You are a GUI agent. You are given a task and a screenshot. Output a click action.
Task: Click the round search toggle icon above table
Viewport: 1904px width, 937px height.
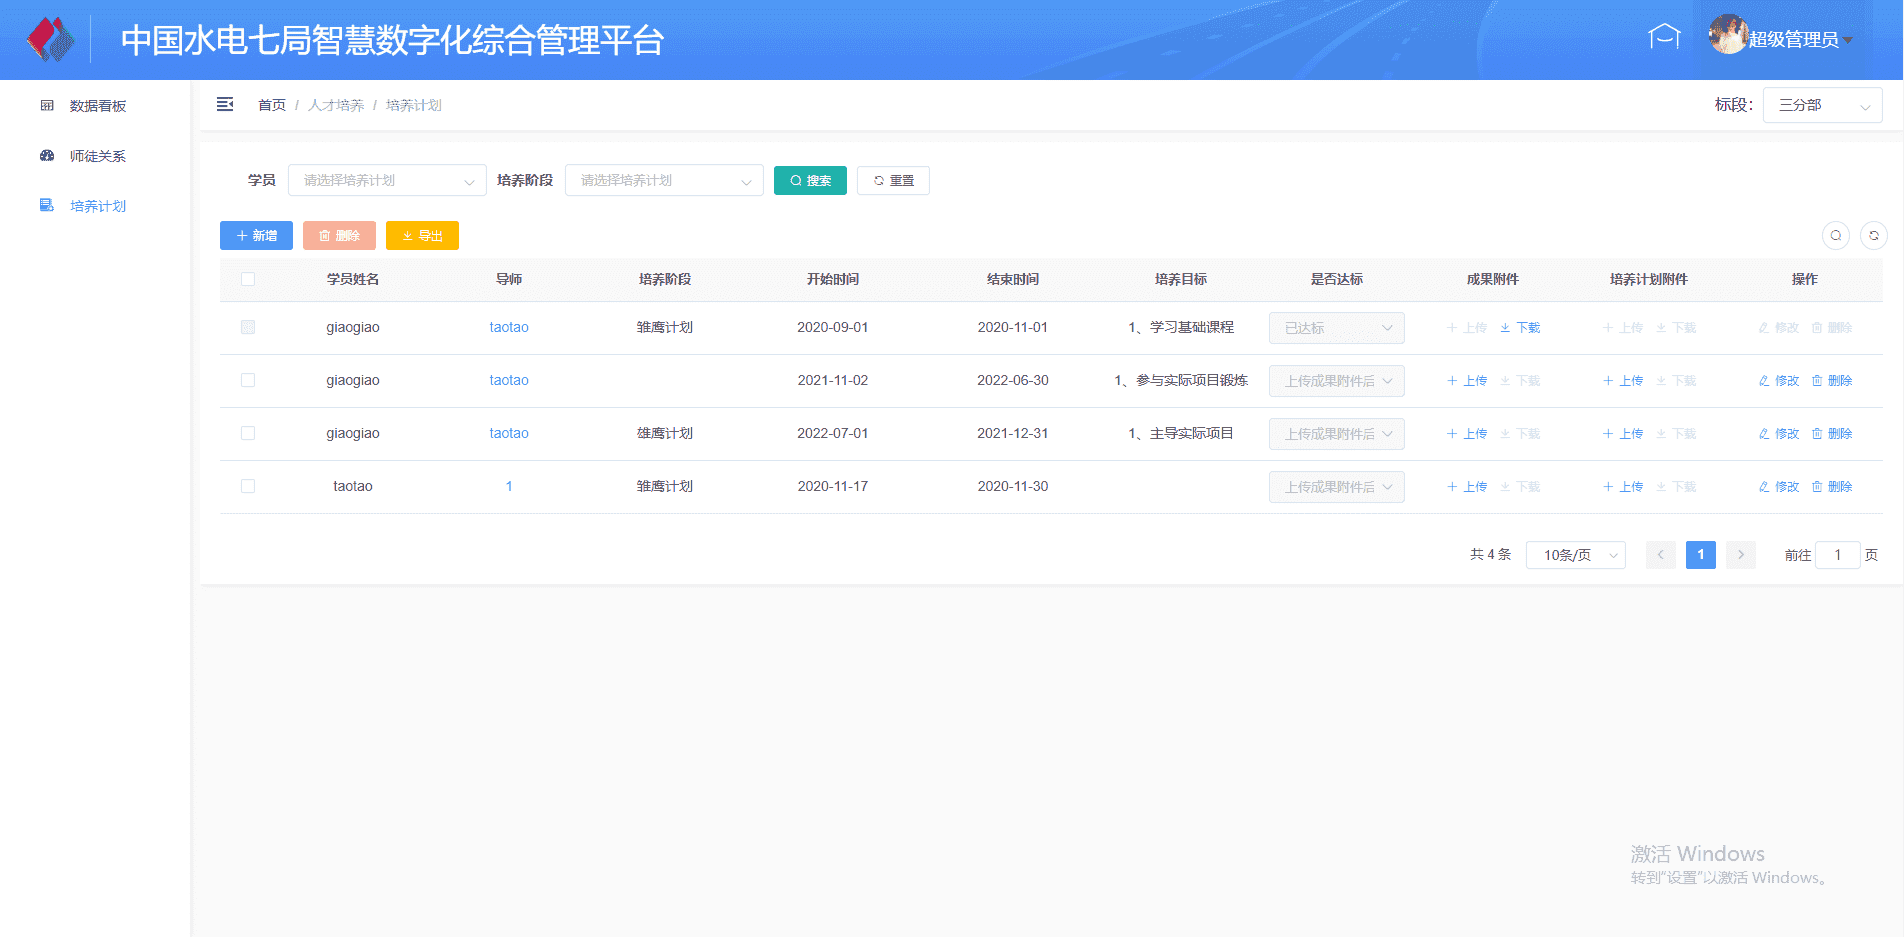1835,235
